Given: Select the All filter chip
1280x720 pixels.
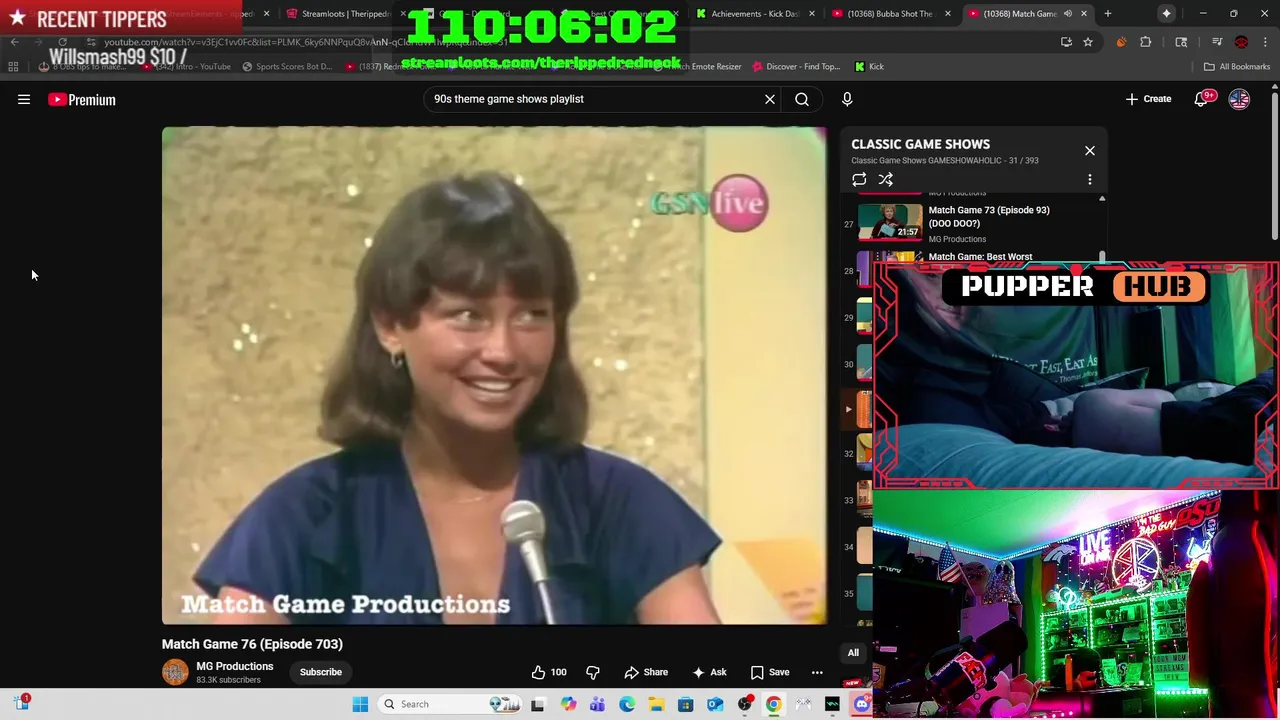Looking at the screenshot, I should pyautogui.click(x=853, y=653).
